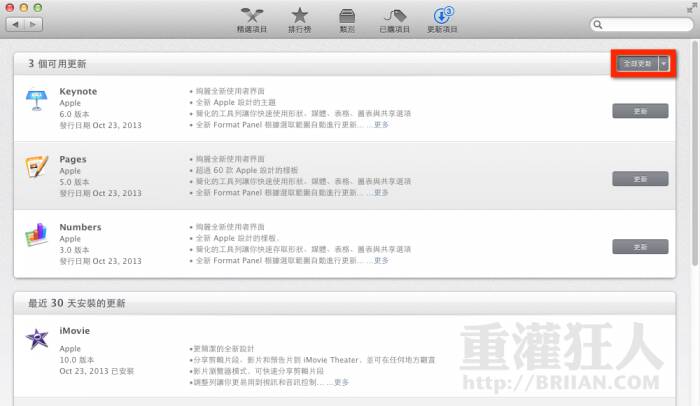Viewport: 700px width, 406px height.
Task: Click Apple developer name under Keynote
Action: (70, 103)
